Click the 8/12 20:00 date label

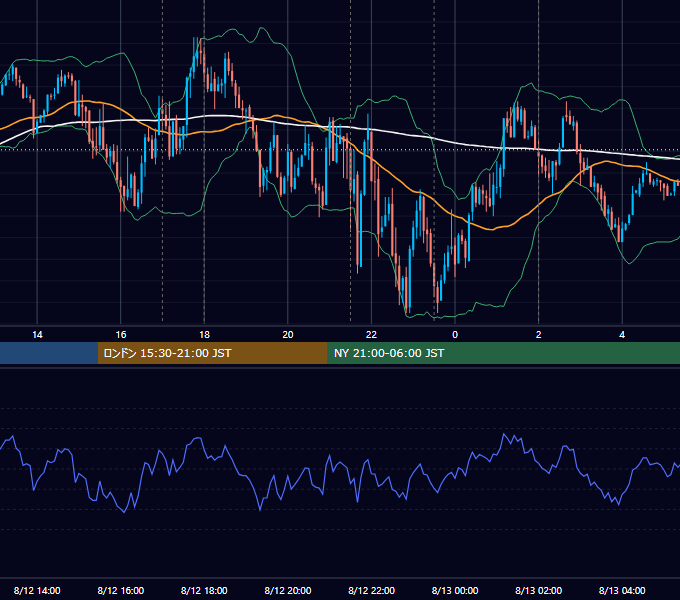[x=288, y=590]
